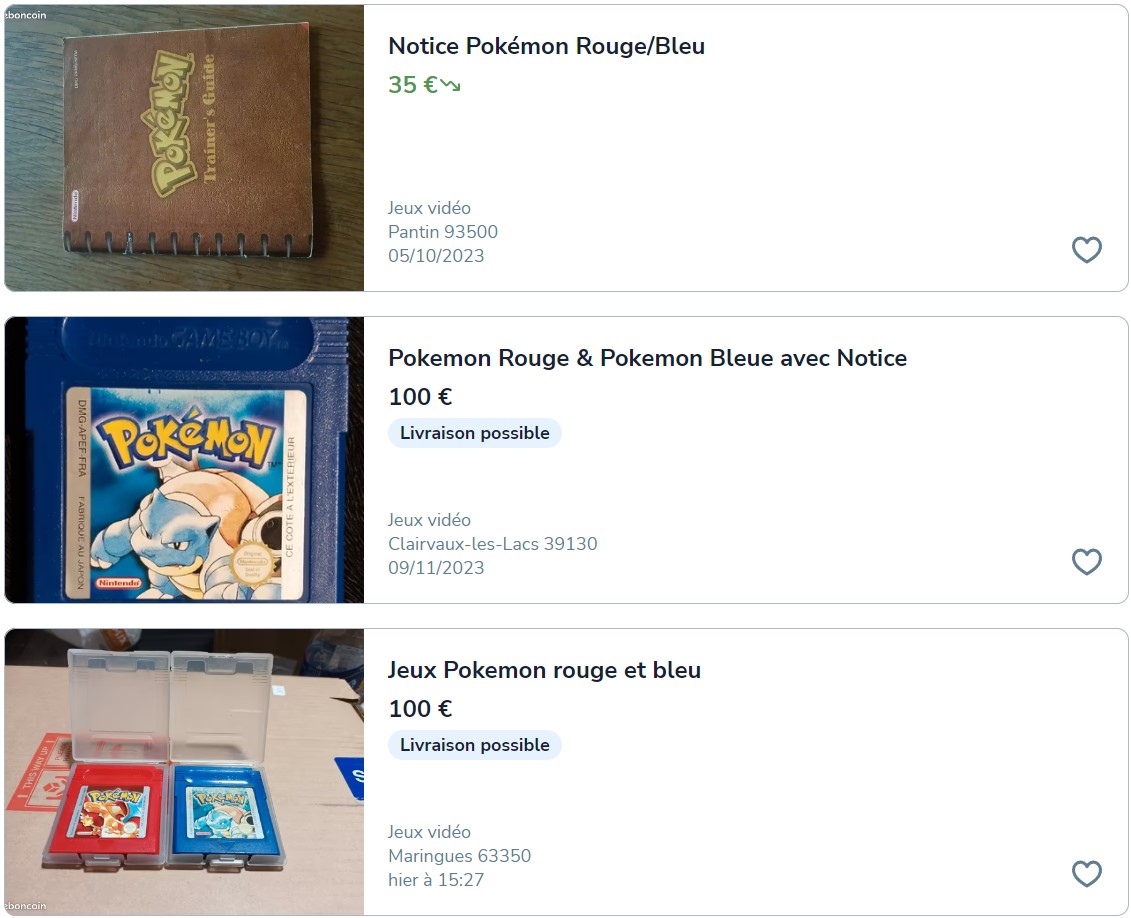Open the Jeux Pokemon rouge et bleu title
Viewport: 1131px width, 918px height.
[545, 670]
